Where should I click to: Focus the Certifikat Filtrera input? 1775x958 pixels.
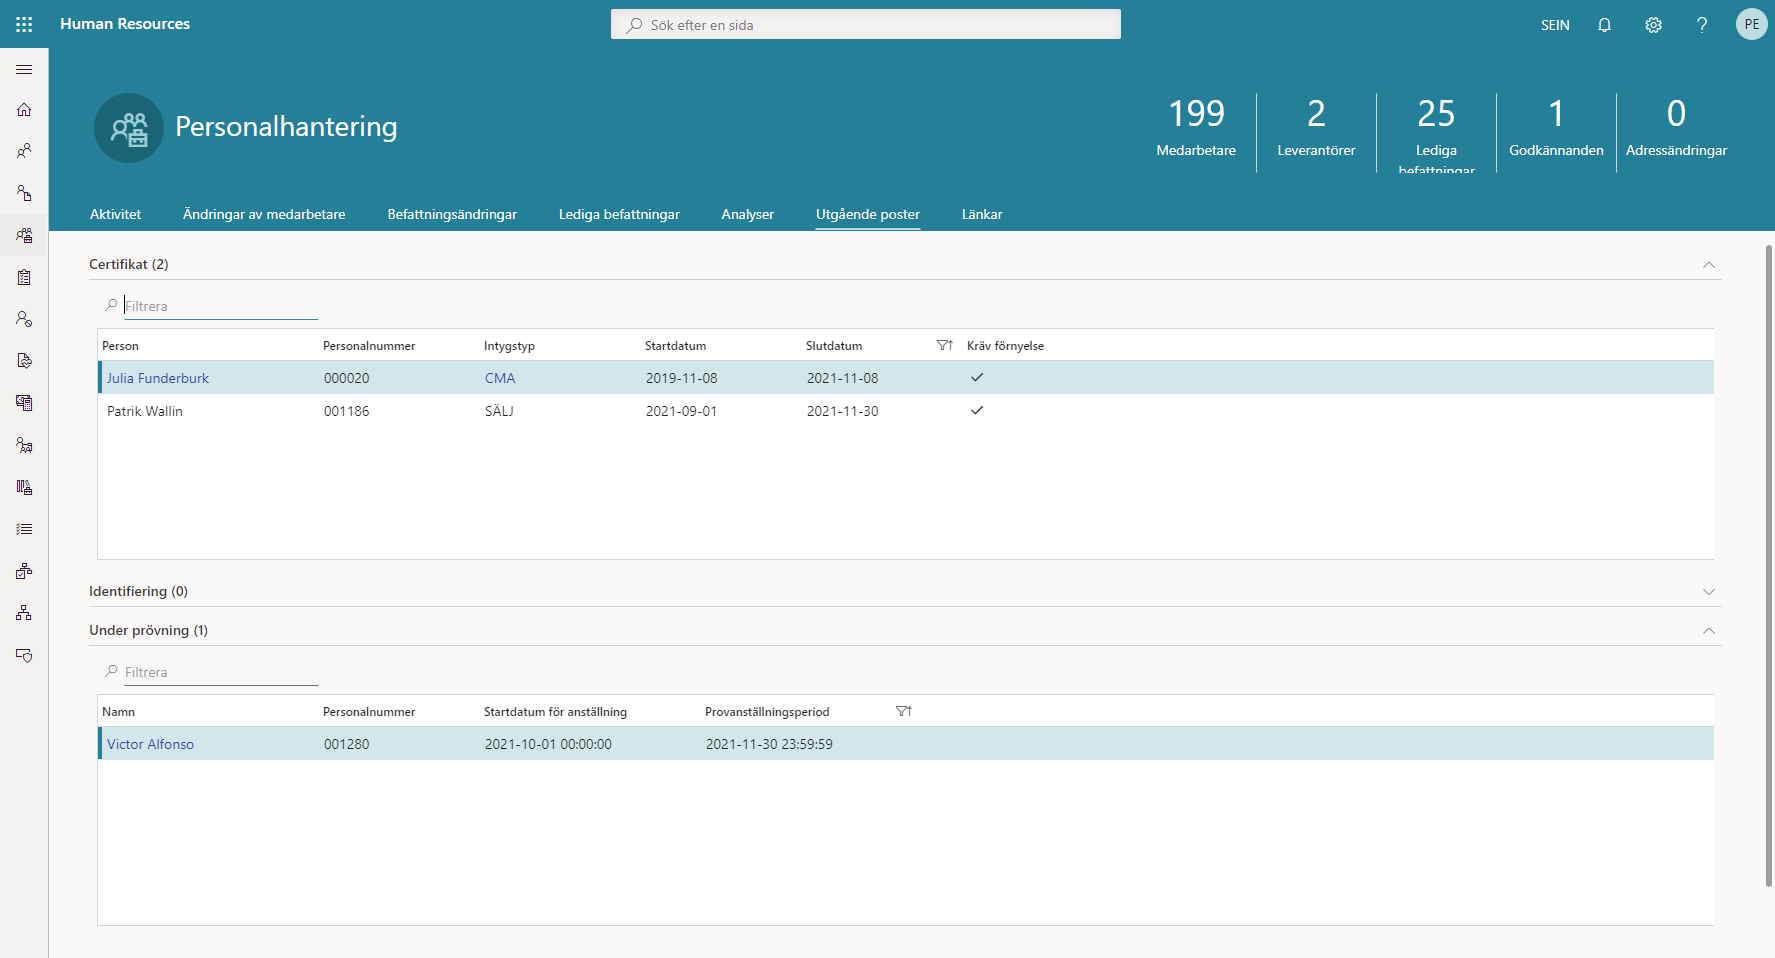(221, 306)
